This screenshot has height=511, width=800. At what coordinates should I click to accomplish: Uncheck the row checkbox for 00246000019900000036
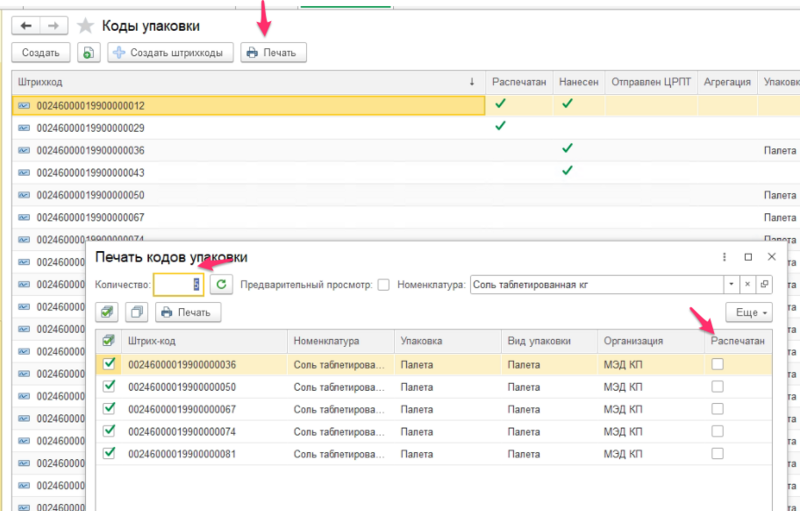click(109, 364)
